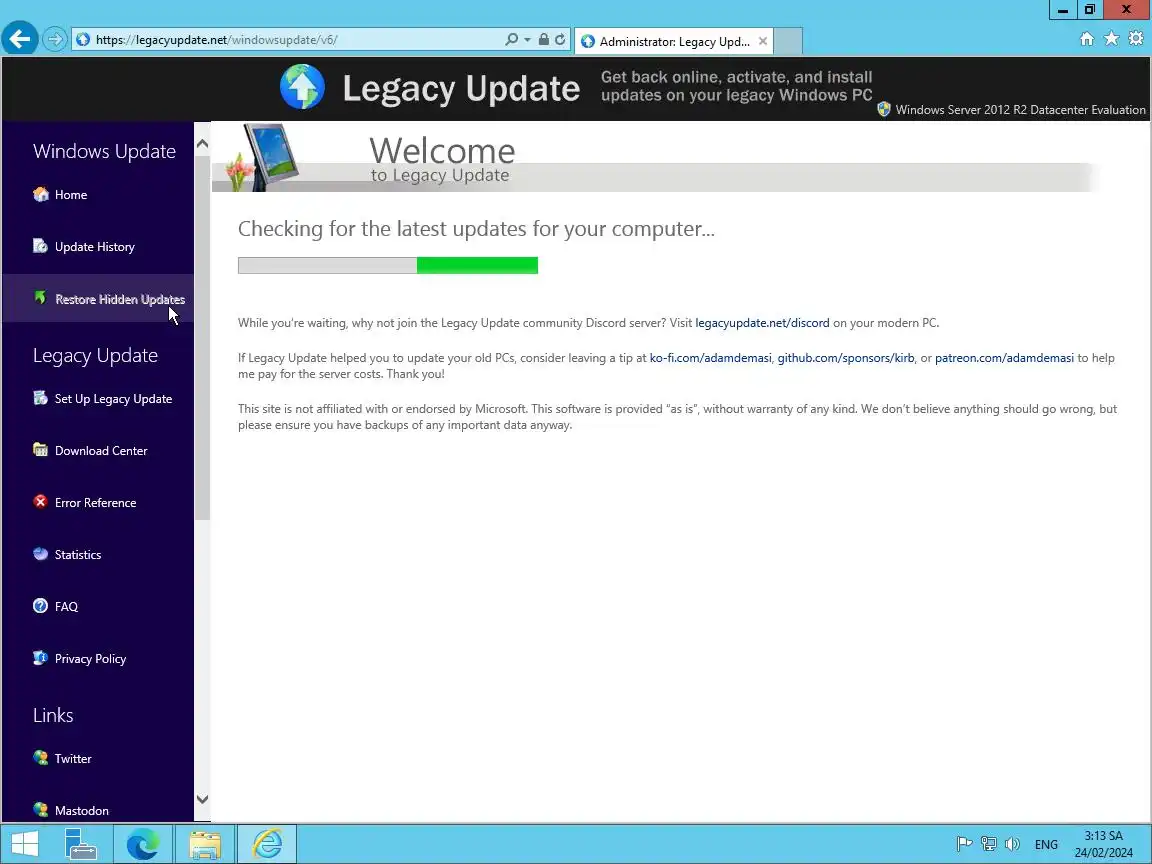Click the Statistics pie icon
Viewport: 1152px width, 864px height.
tap(40, 554)
